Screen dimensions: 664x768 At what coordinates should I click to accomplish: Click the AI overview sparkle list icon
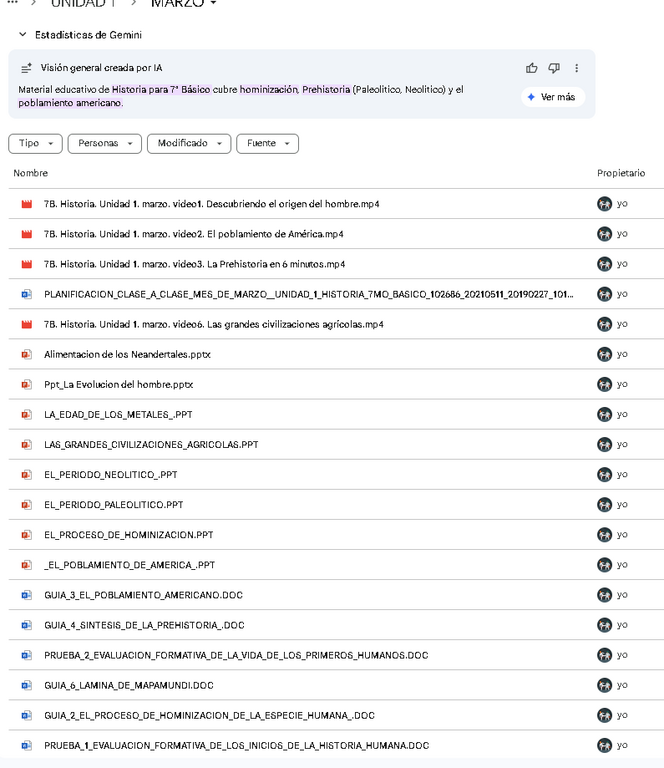(26, 68)
